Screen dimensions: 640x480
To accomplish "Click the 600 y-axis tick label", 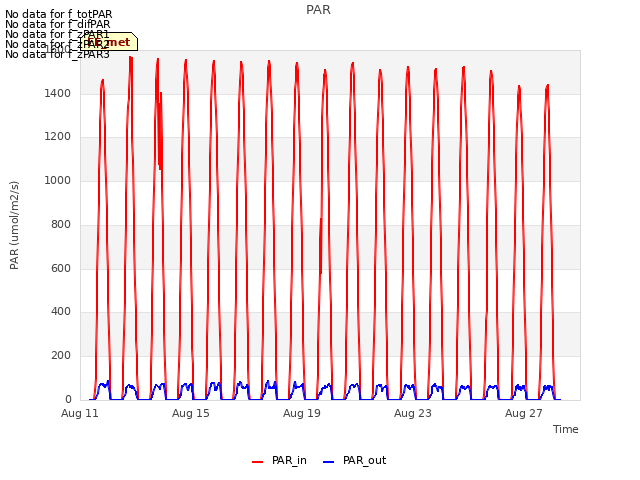I will [x=61, y=268].
